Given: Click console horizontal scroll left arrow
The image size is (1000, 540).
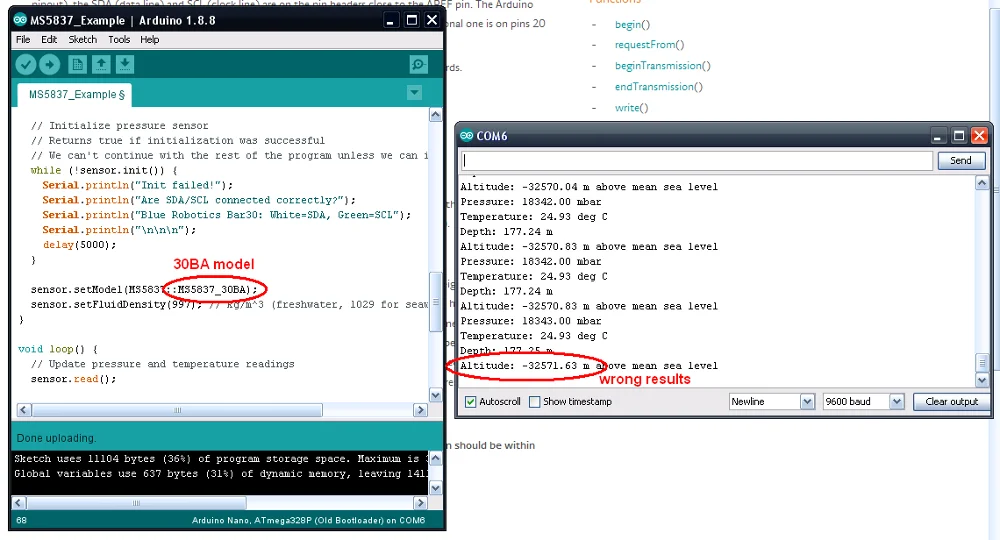Looking at the screenshot, I should pyautogui.click(x=19, y=503).
